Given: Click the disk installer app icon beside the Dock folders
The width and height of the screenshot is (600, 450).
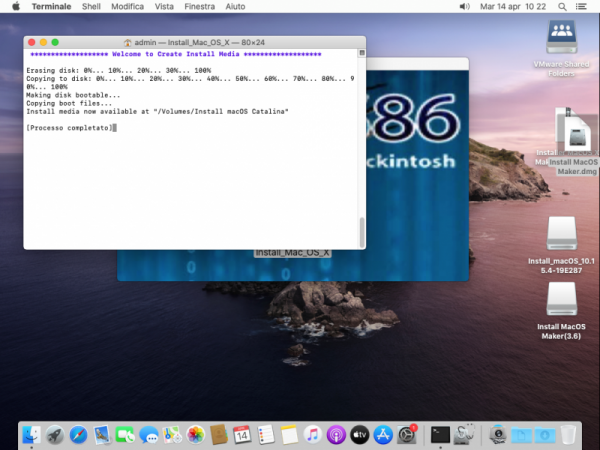Looking at the screenshot, I should click(x=498, y=435).
